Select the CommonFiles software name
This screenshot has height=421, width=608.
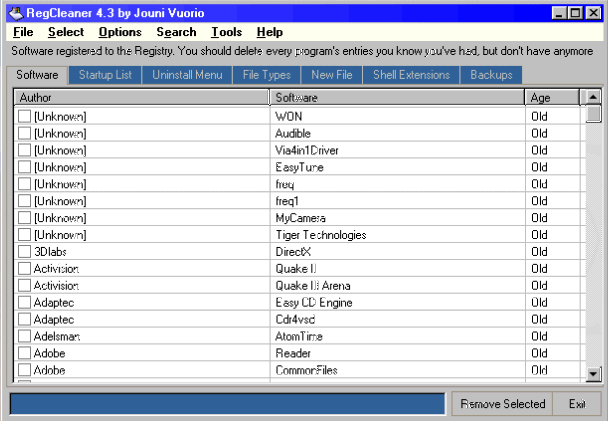306,370
